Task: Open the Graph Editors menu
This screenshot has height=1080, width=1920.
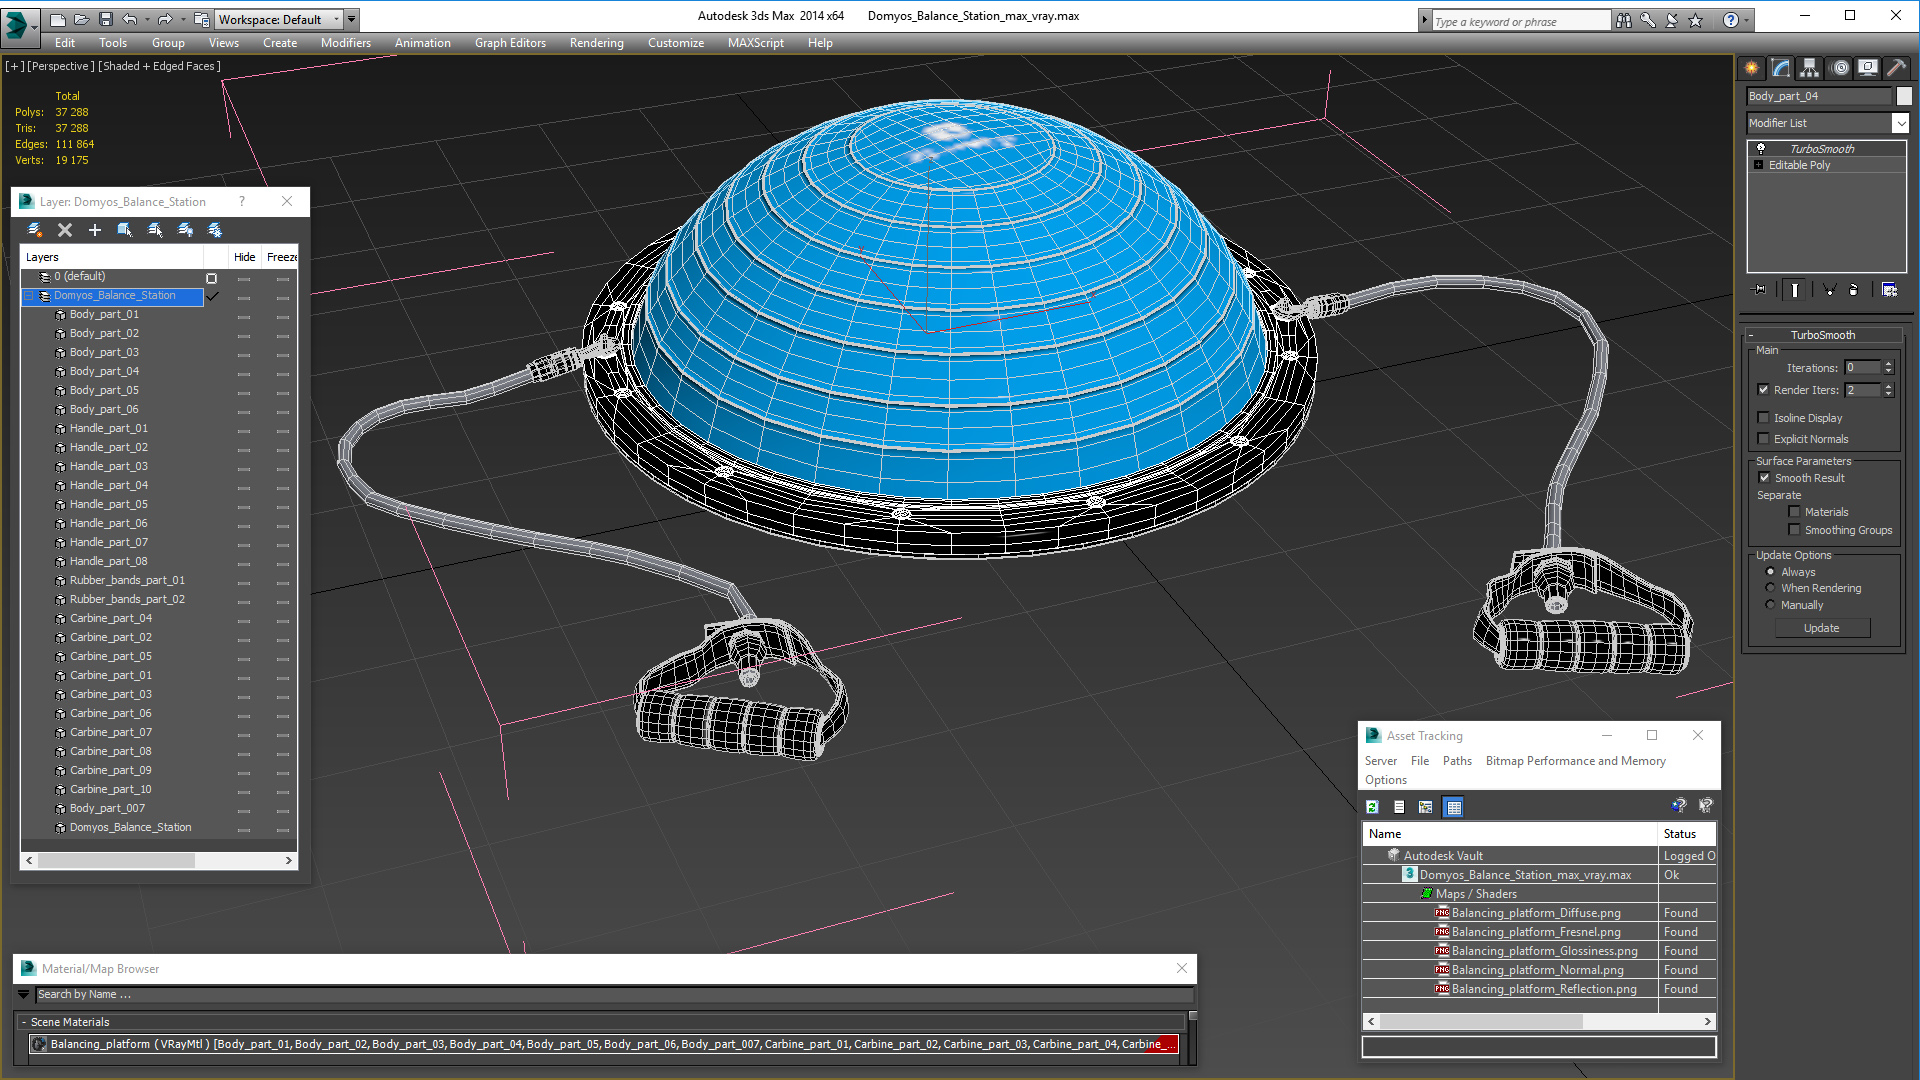Action: coord(510,43)
